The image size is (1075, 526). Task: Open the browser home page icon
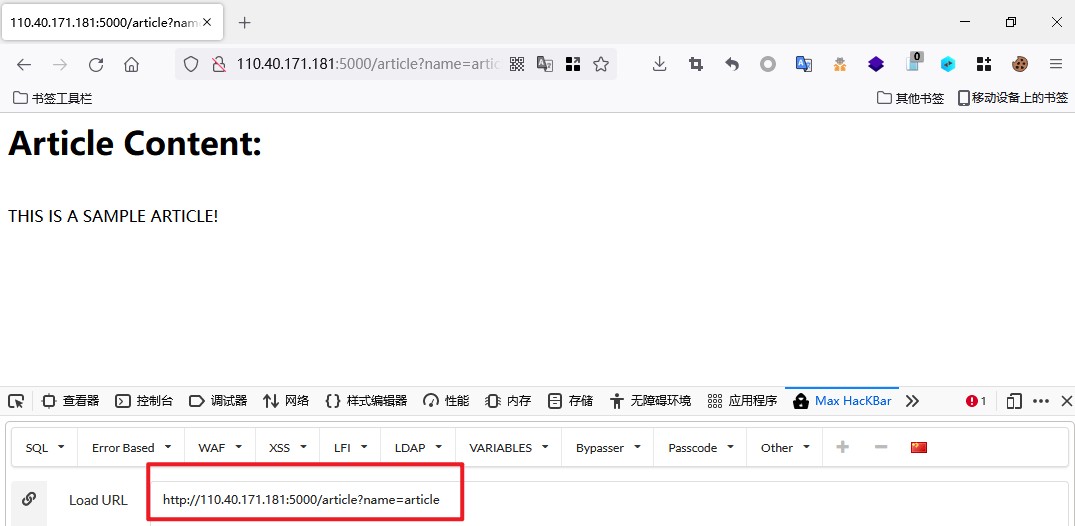pyautogui.click(x=132, y=64)
